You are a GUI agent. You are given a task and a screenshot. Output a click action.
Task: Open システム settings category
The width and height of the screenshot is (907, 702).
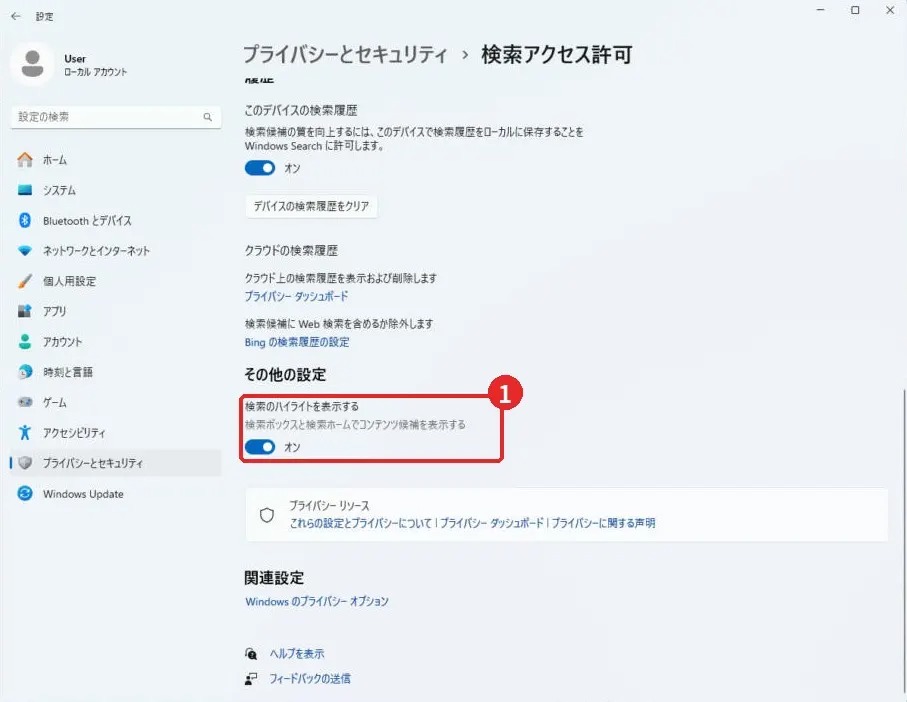pos(116,190)
